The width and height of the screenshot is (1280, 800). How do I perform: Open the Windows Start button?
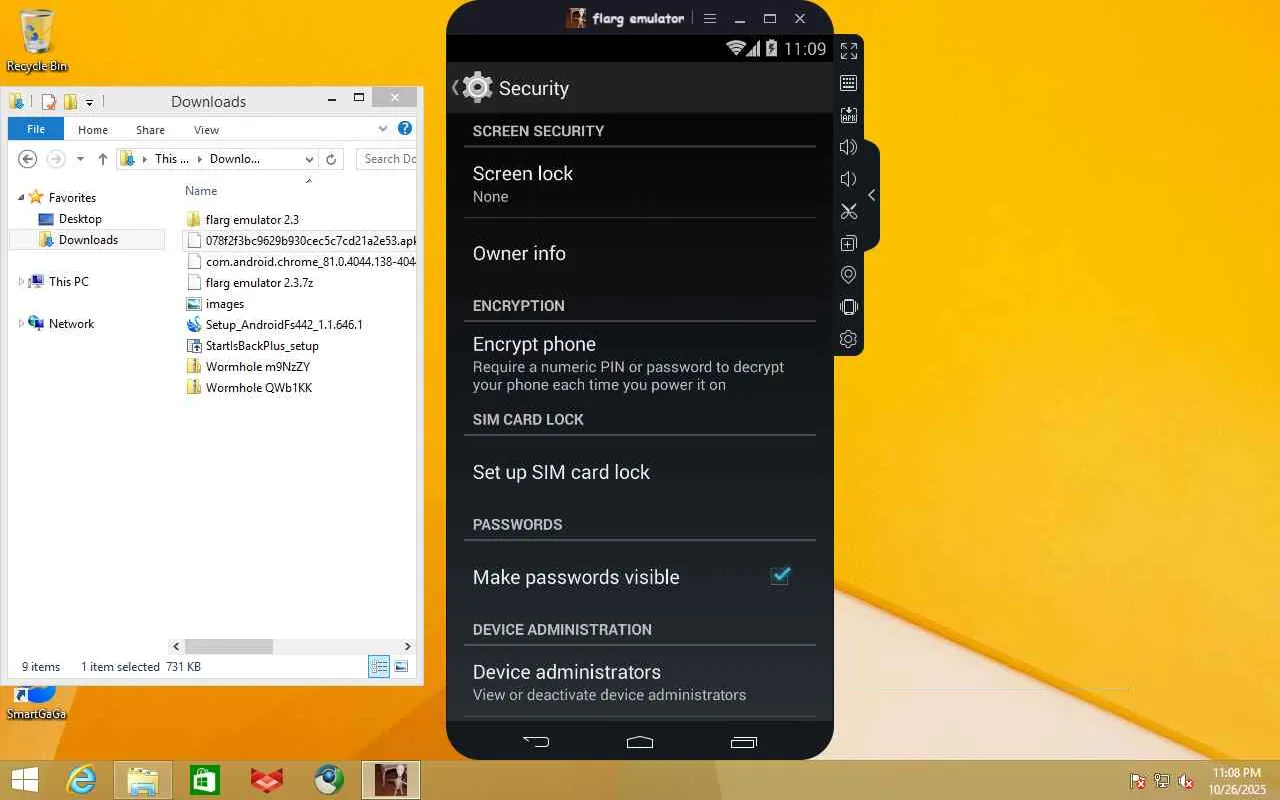coord(24,780)
